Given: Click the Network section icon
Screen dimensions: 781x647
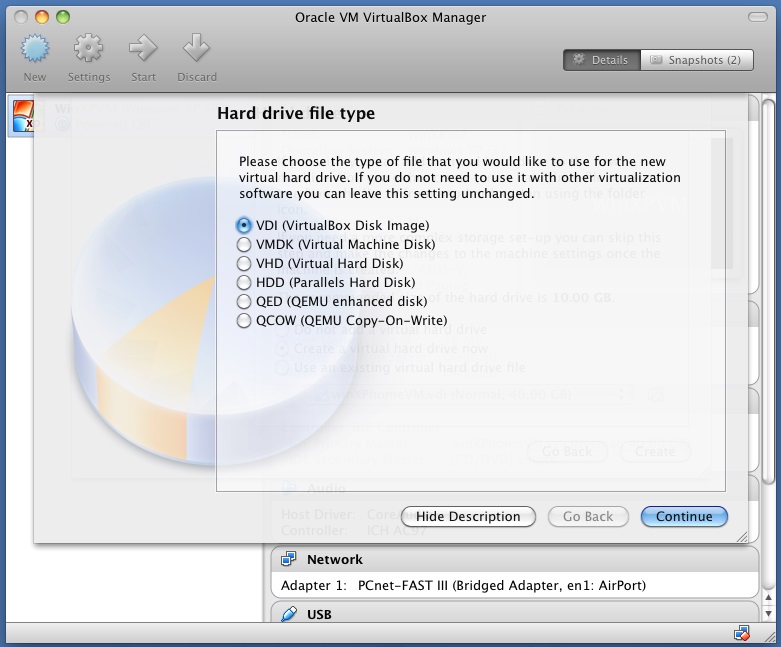Looking at the screenshot, I should [x=288, y=559].
